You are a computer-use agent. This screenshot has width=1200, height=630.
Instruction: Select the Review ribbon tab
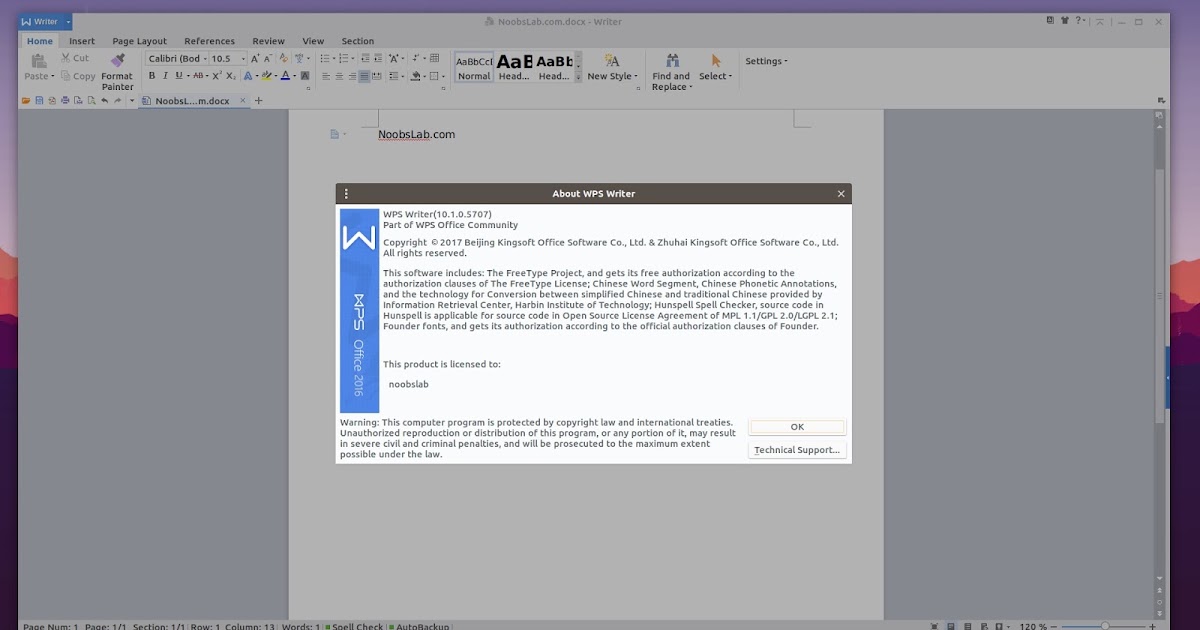[268, 41]
